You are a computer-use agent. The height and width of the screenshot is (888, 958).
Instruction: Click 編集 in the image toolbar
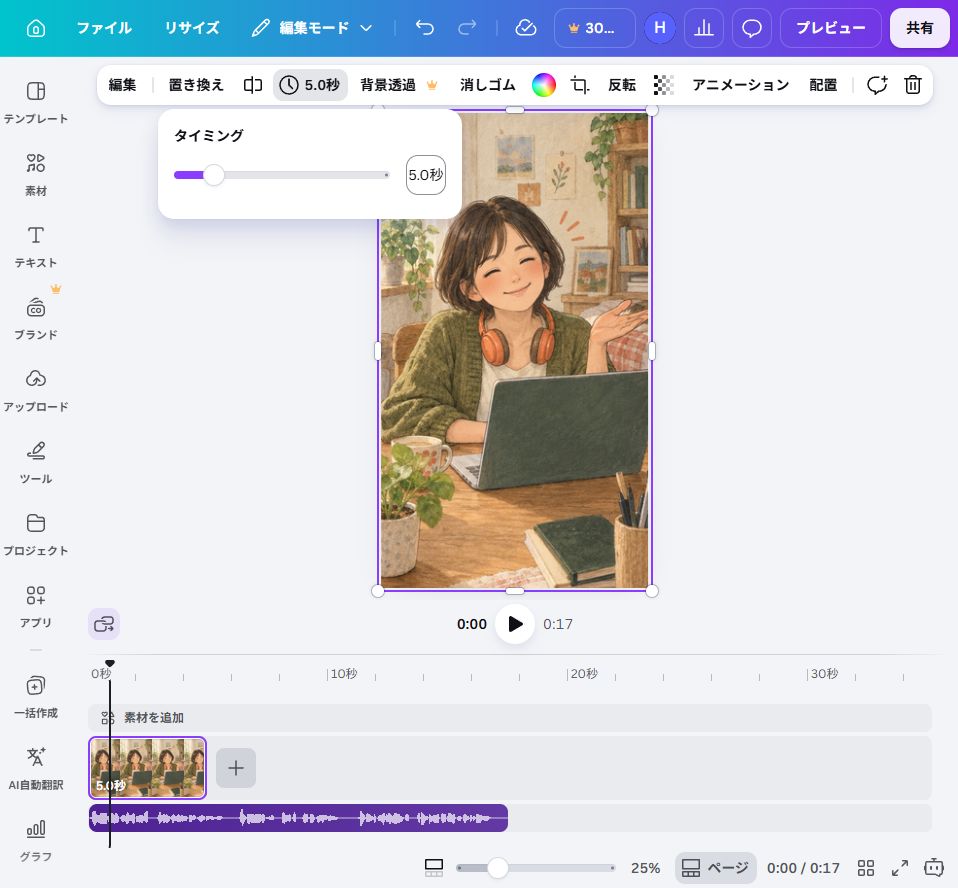tap(122, 85)
